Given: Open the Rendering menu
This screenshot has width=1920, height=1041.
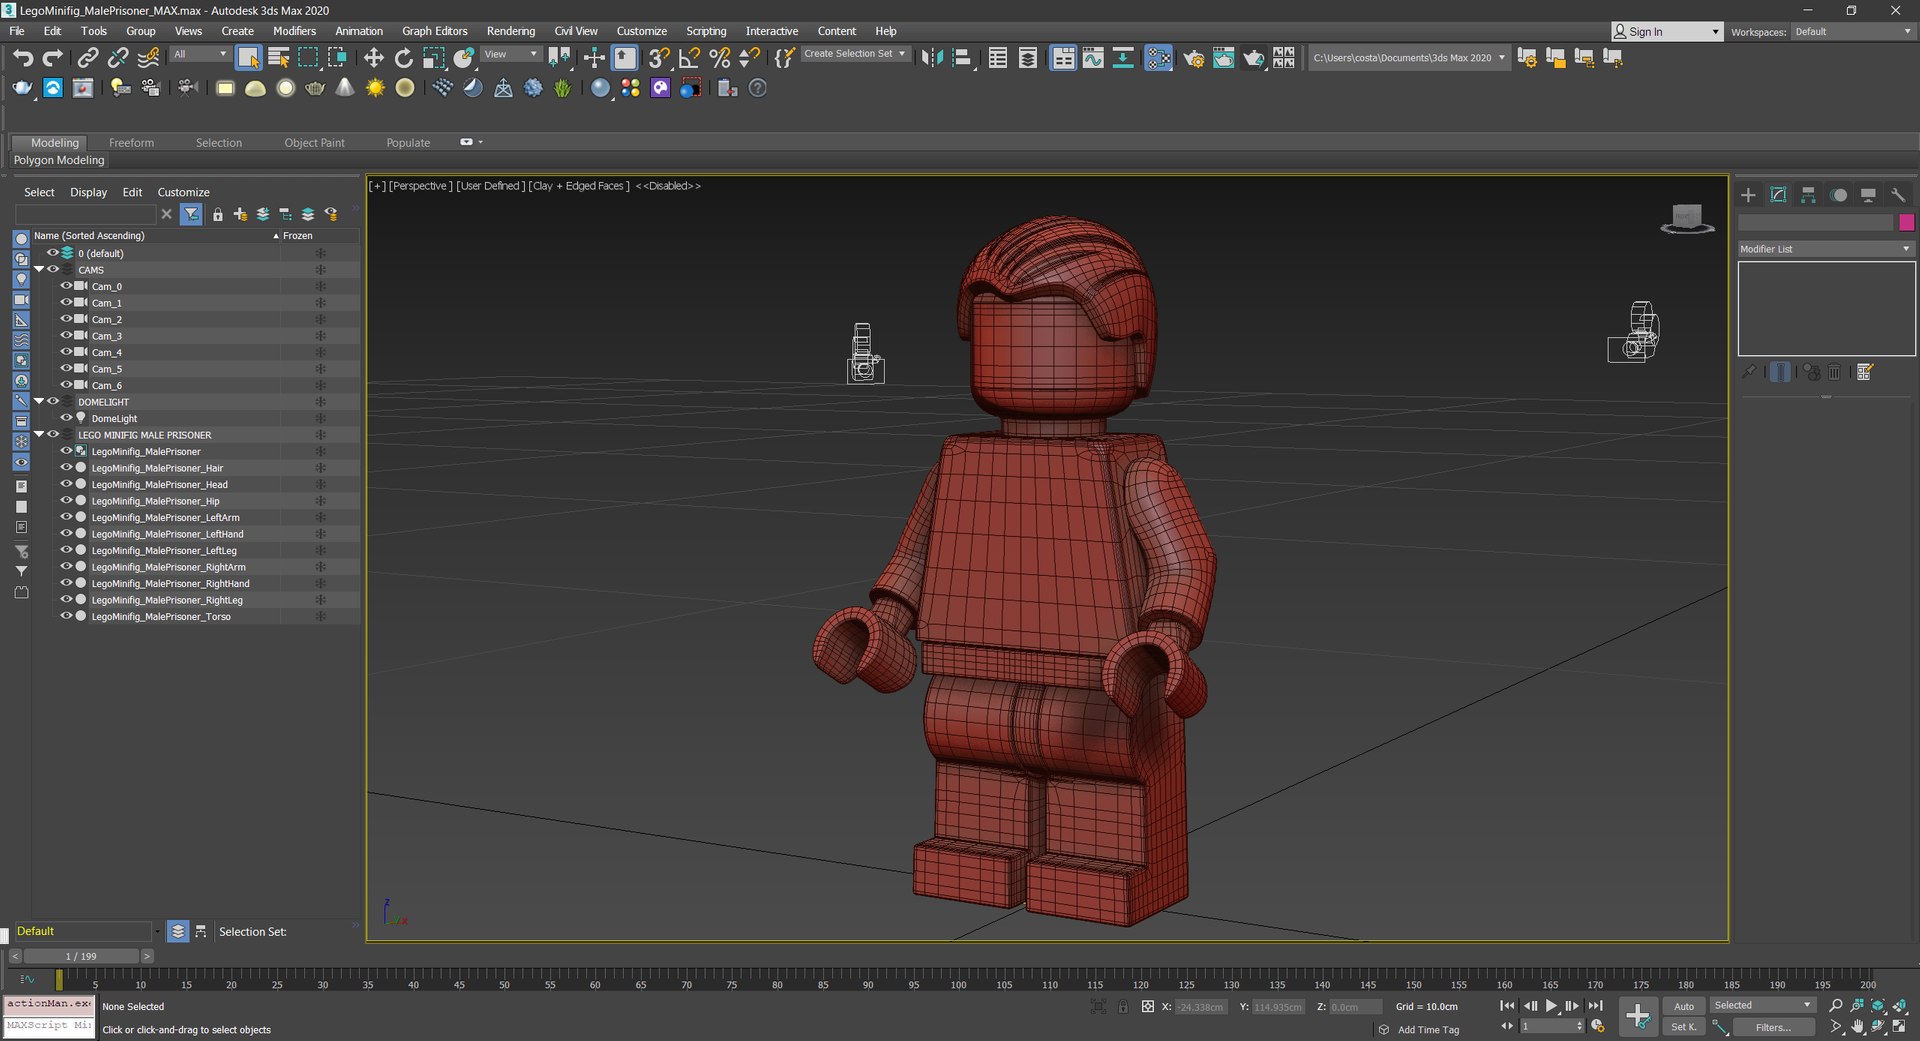Looking at the screenshot, I should (511, 31).
